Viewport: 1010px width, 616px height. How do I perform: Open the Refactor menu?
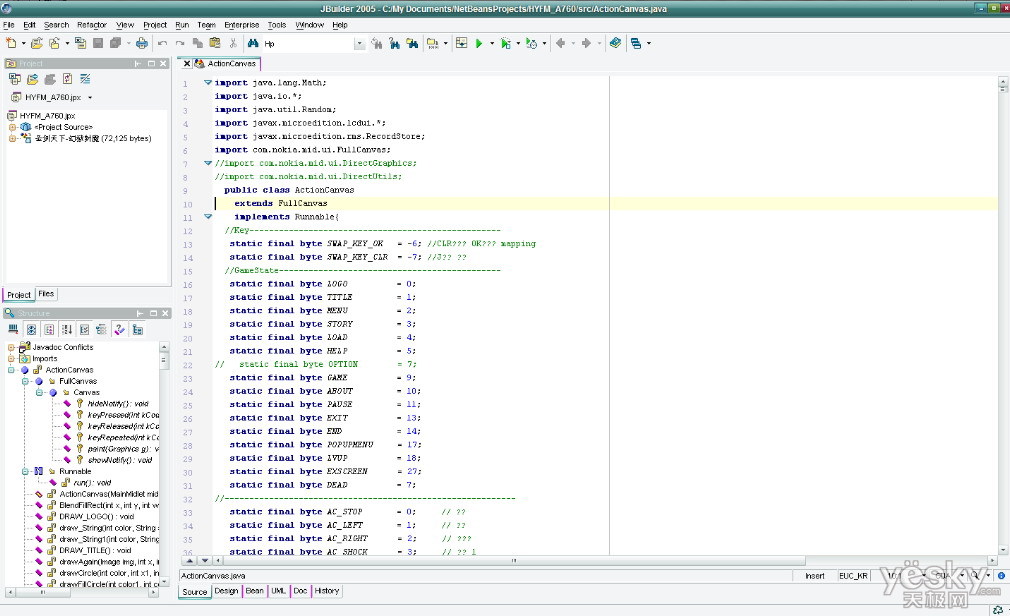point(91,25)
